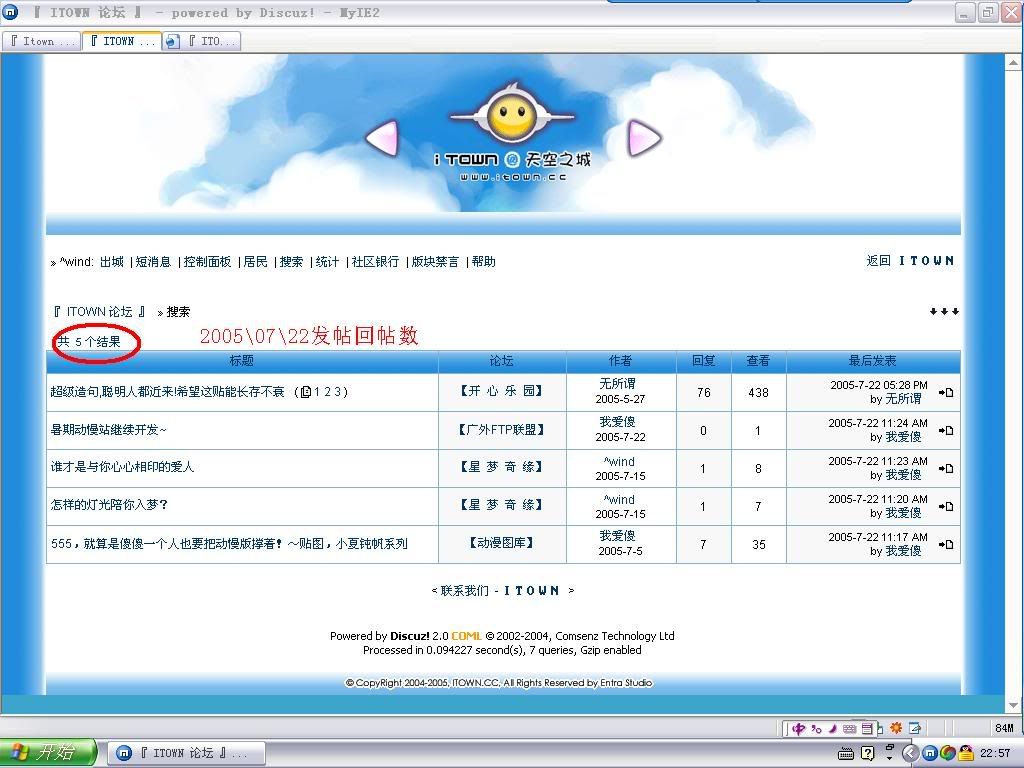This screenshot has width=1024, height=768.
Task: Click the 开始 Start button
Action: point(48,753)
